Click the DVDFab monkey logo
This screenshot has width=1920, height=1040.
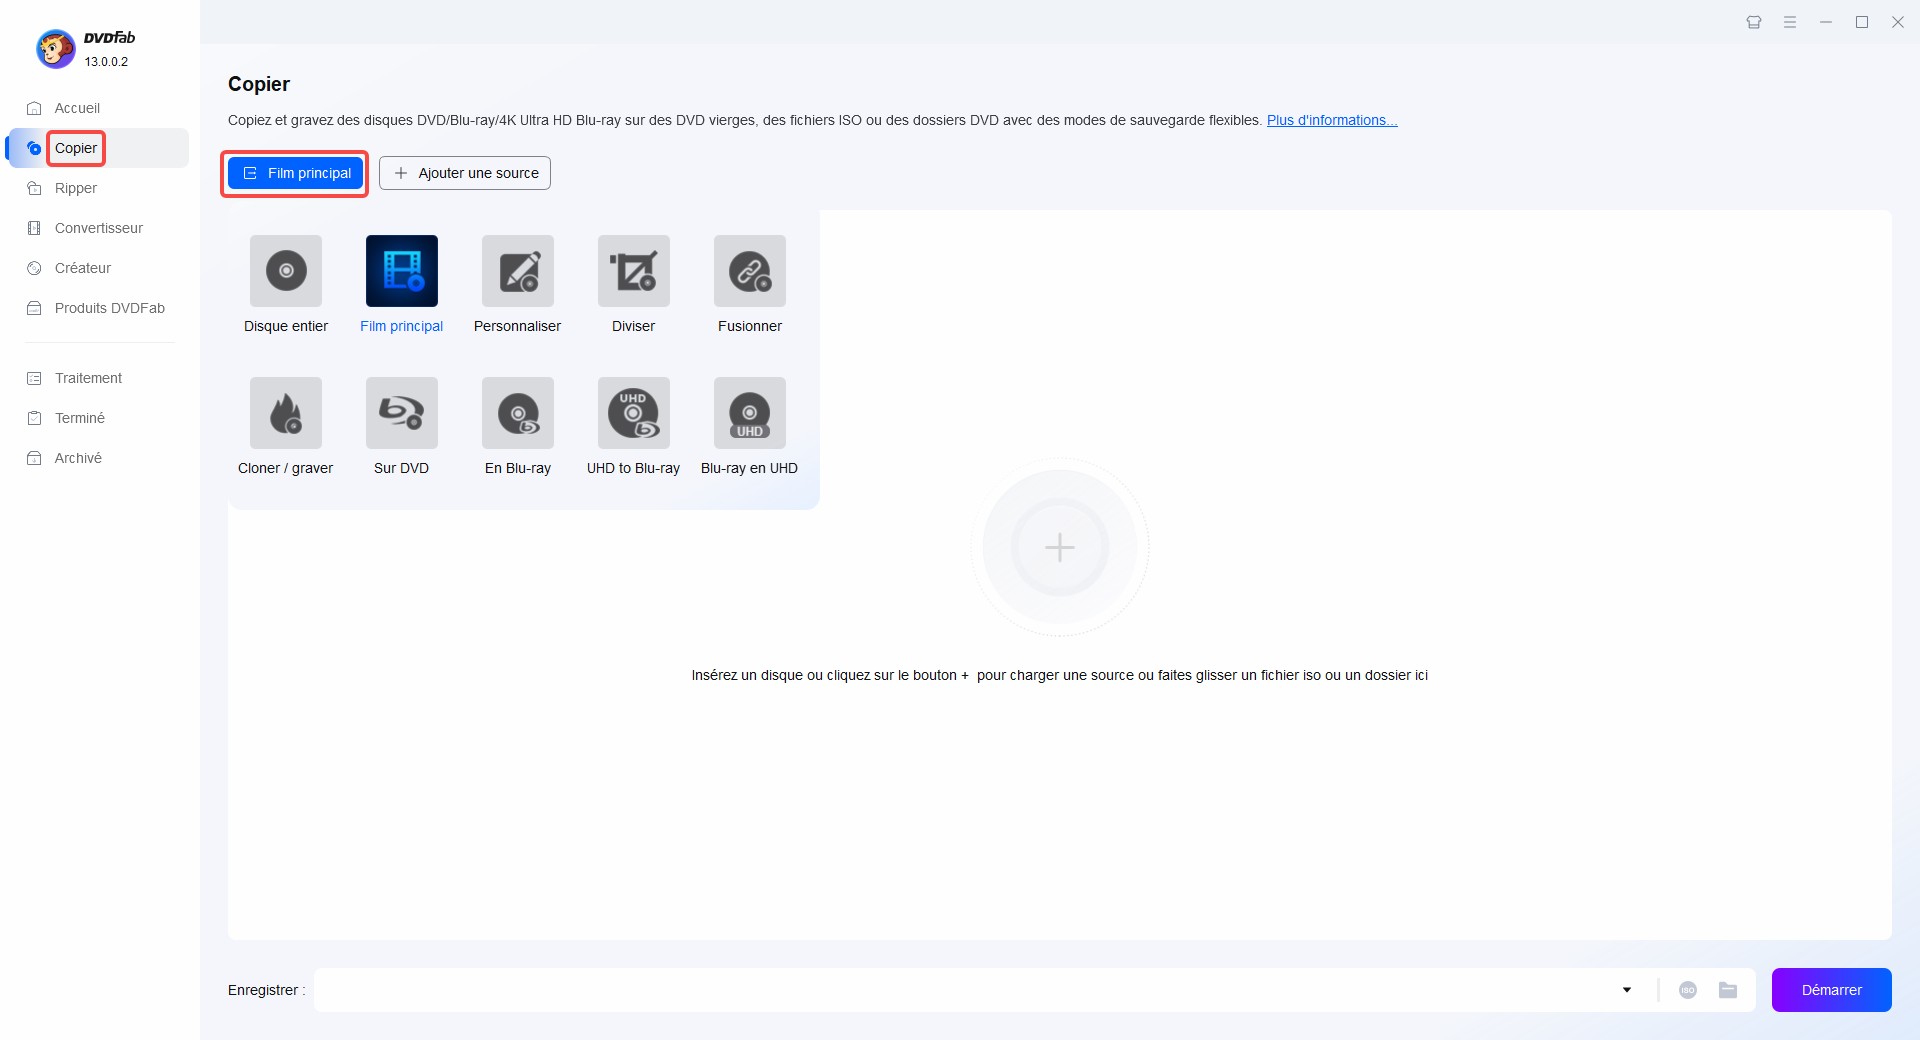56,48
